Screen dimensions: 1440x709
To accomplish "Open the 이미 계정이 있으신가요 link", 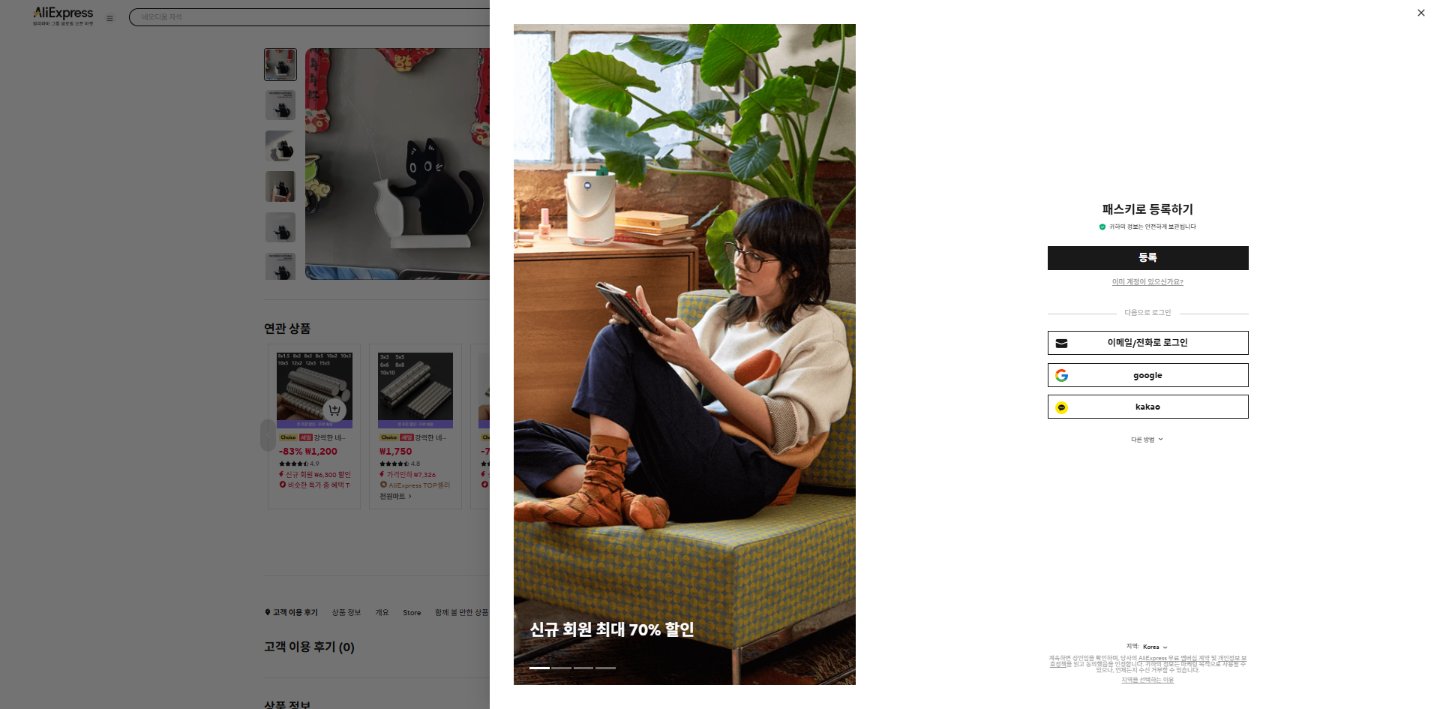I will (x=1148, y=282).
